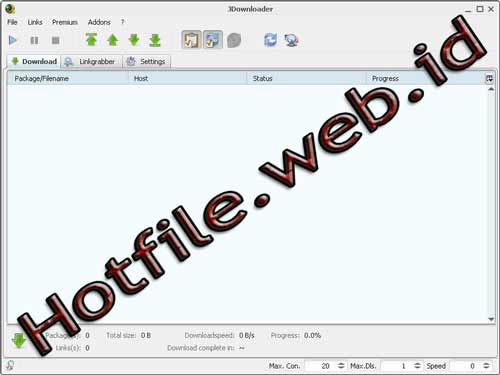Open the File menu
This screenshot has height=375, width=500.
coord(12,22)
